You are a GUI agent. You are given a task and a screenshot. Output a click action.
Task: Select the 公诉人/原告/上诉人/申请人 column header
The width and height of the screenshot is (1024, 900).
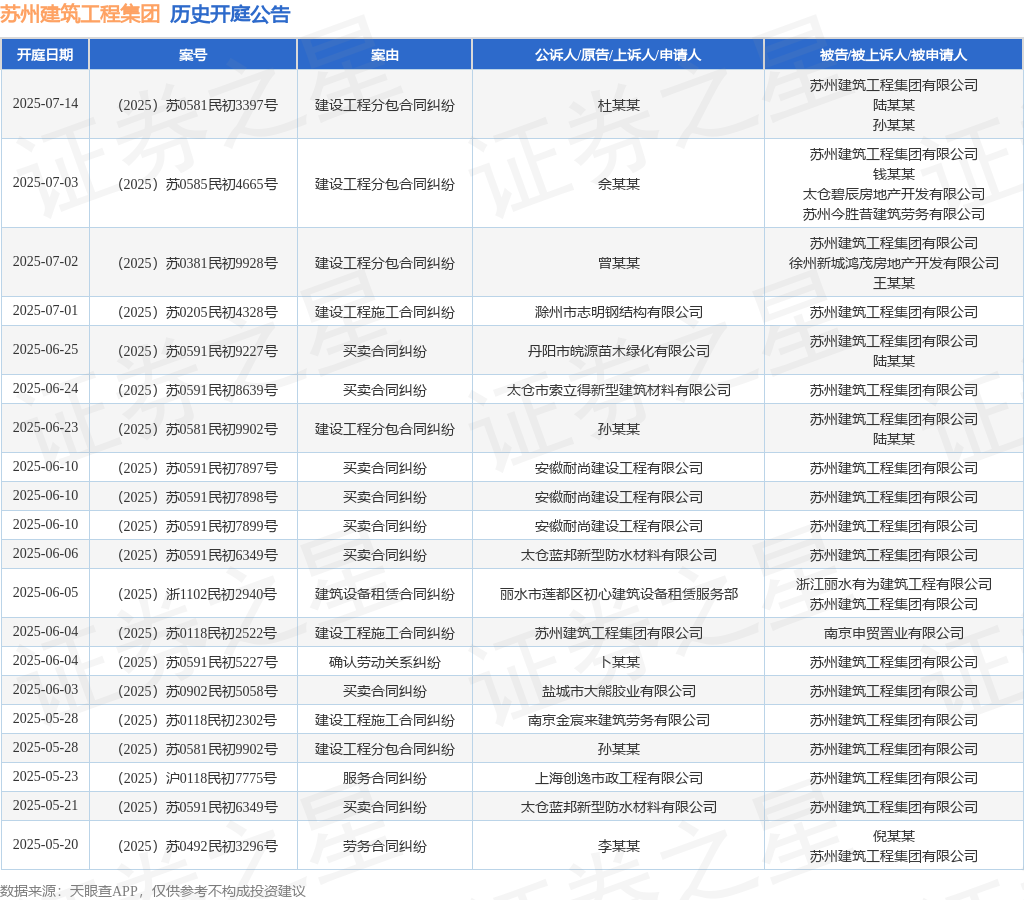click(x=618, y=55)
